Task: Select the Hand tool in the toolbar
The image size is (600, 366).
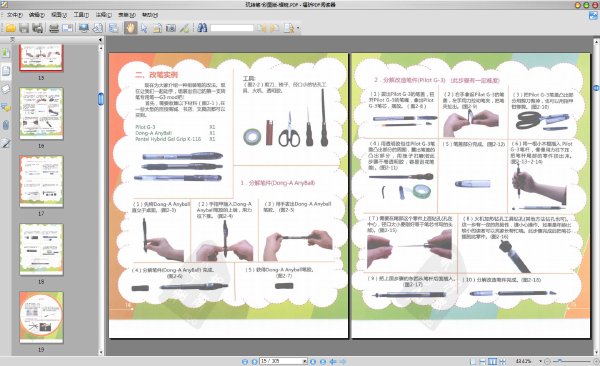Action: tap(130, 28)
